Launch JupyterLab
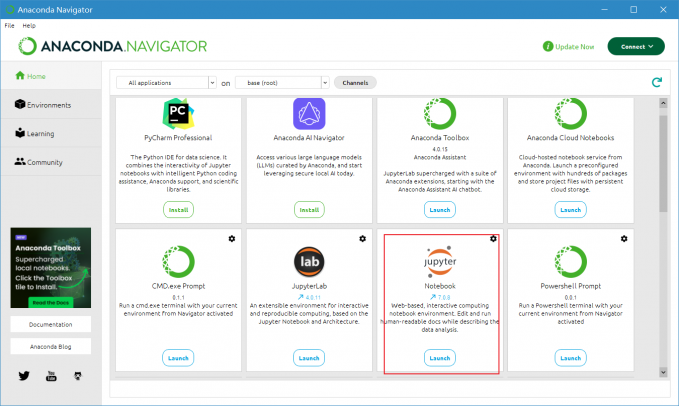 (309, 358)
